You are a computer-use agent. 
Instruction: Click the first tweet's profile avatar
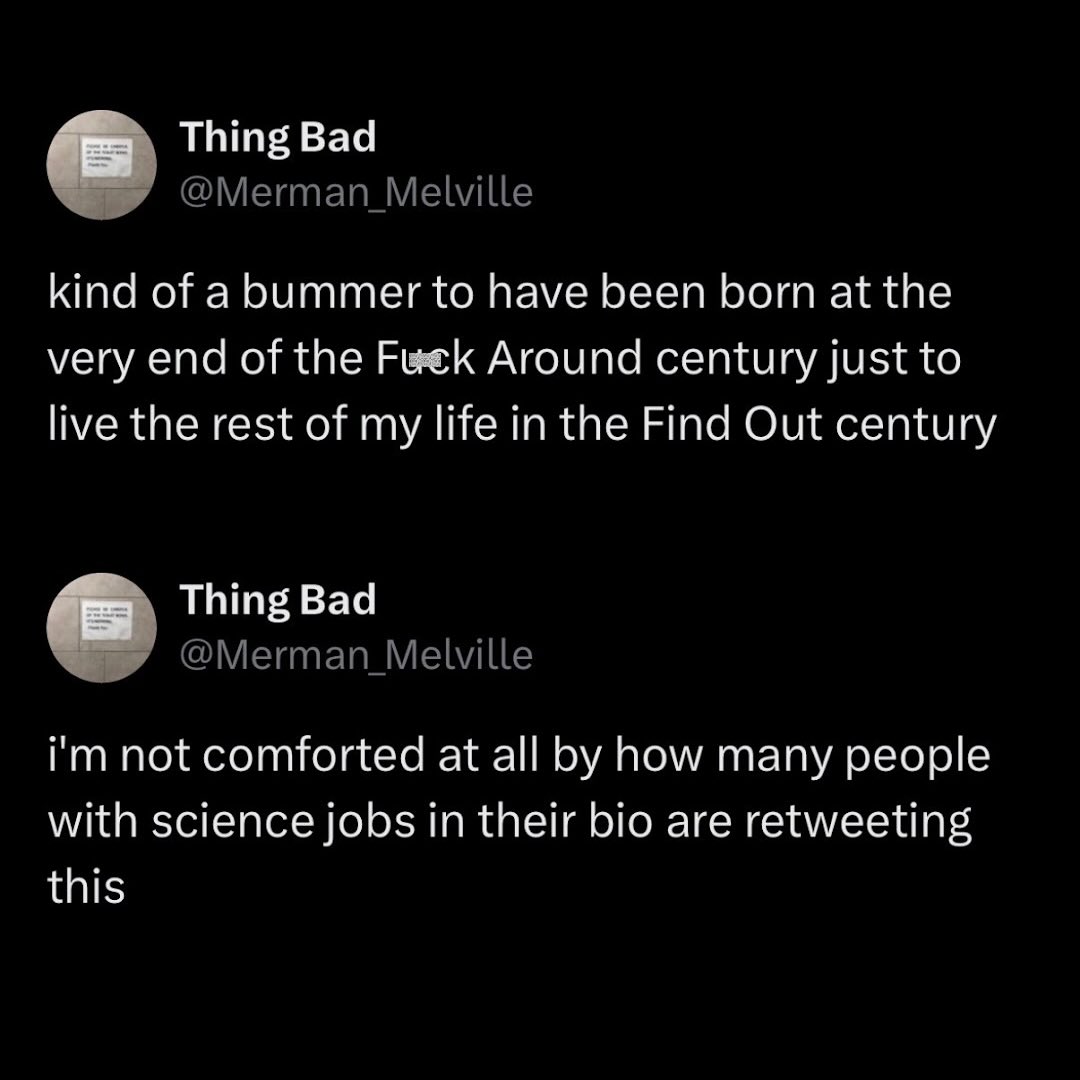[x=102, y=165]
